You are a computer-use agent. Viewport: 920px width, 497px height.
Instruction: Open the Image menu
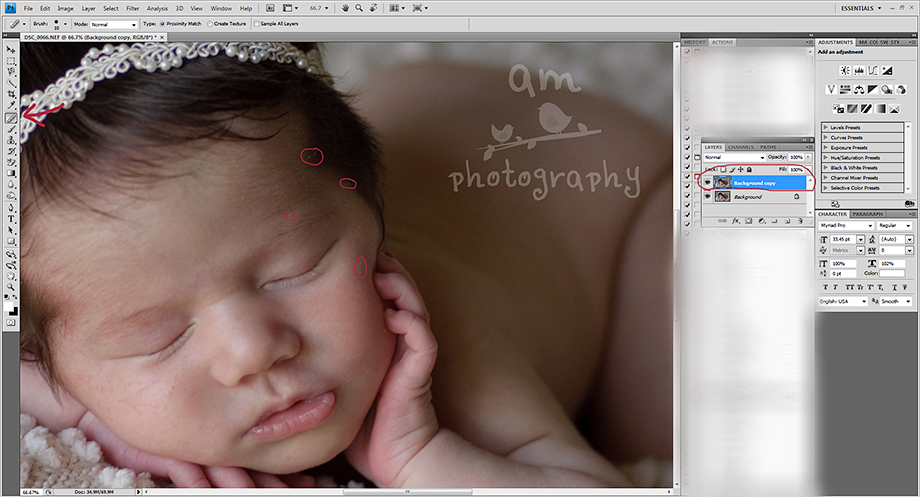click(x=65, y=8)
